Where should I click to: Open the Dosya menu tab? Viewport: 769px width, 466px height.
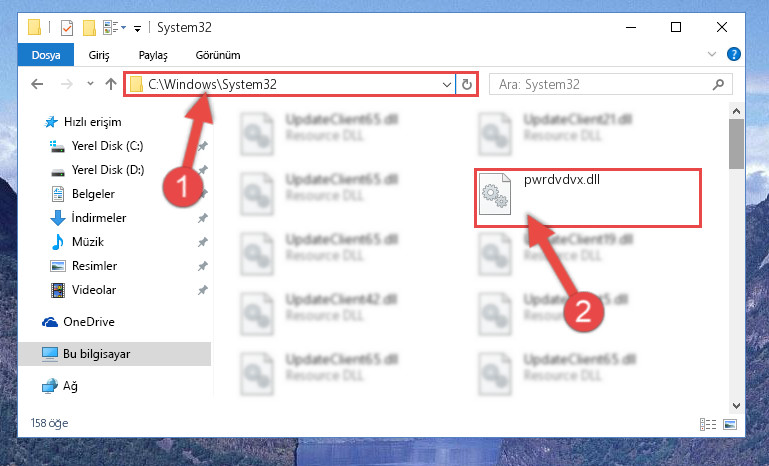(46, 54)
